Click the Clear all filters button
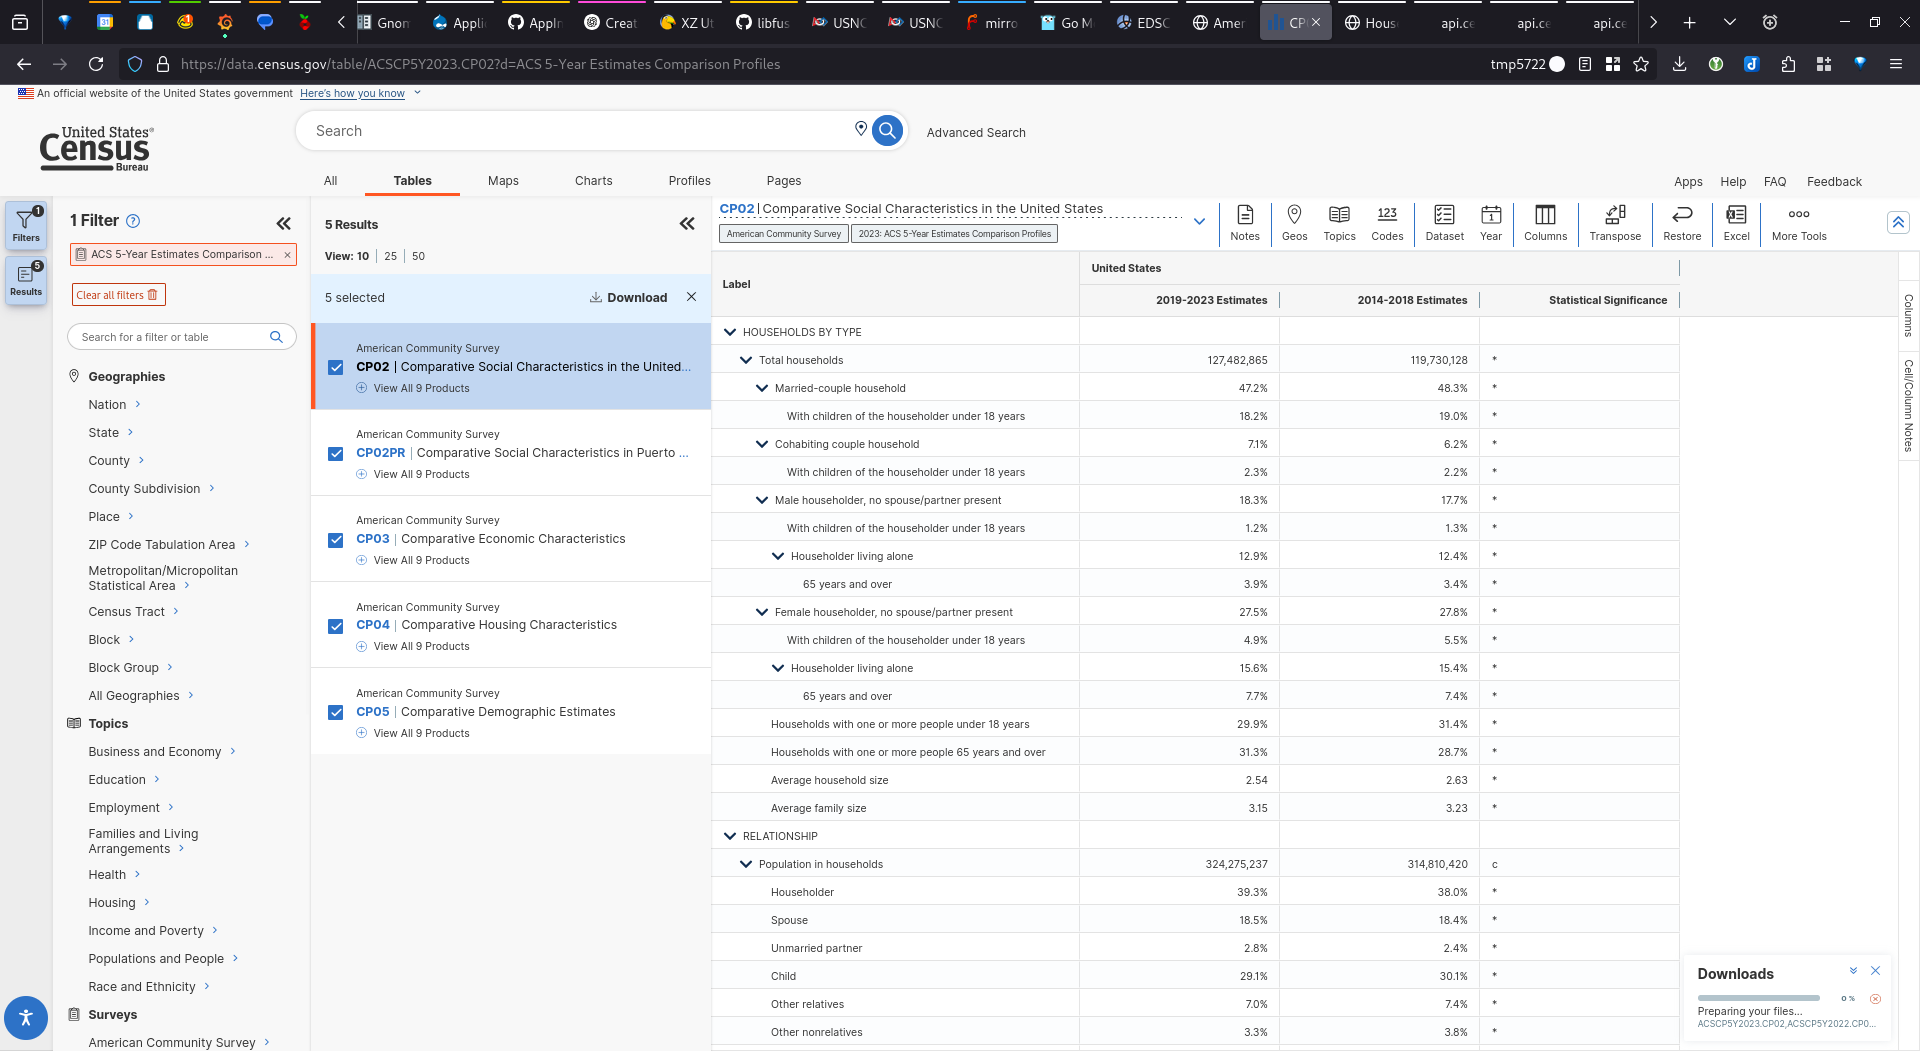1920x1051 pixels. [117, 295]
